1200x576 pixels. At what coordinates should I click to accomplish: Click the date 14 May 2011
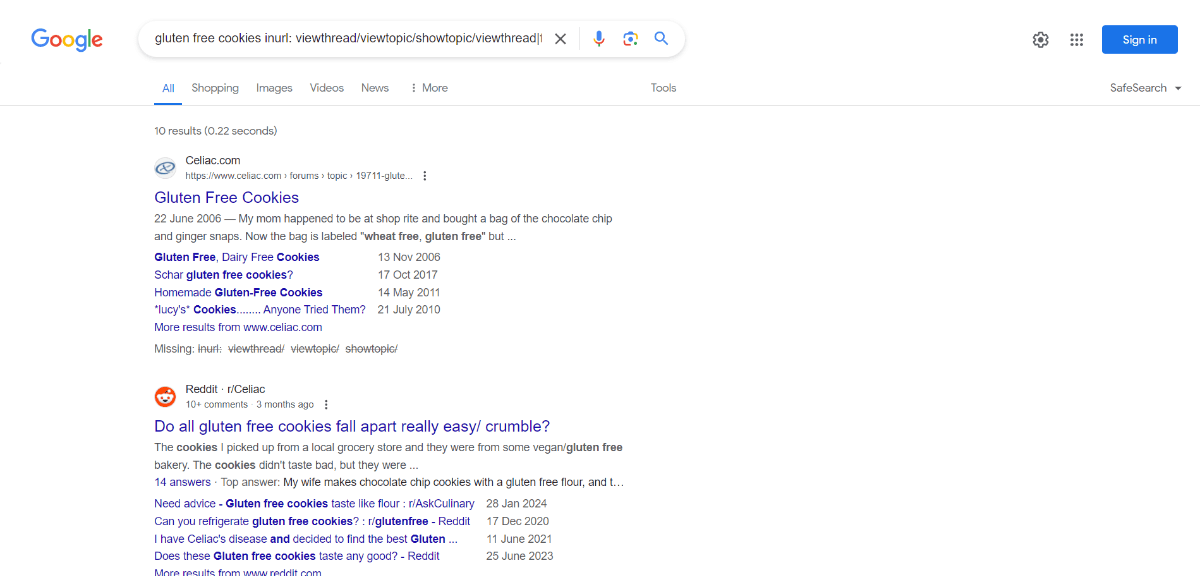[409, 292]
